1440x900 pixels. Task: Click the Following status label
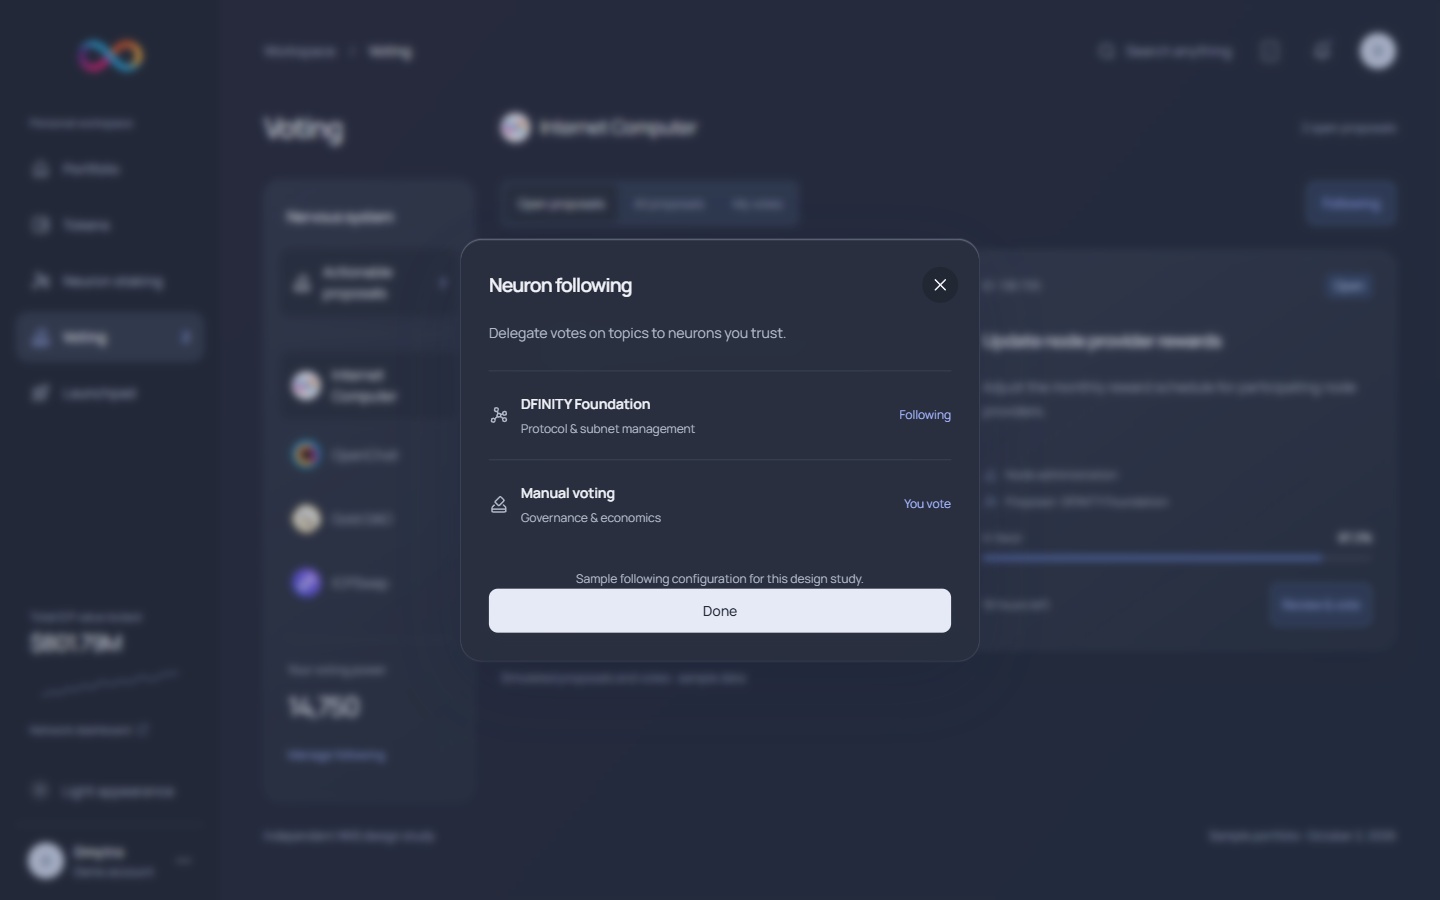925,415
